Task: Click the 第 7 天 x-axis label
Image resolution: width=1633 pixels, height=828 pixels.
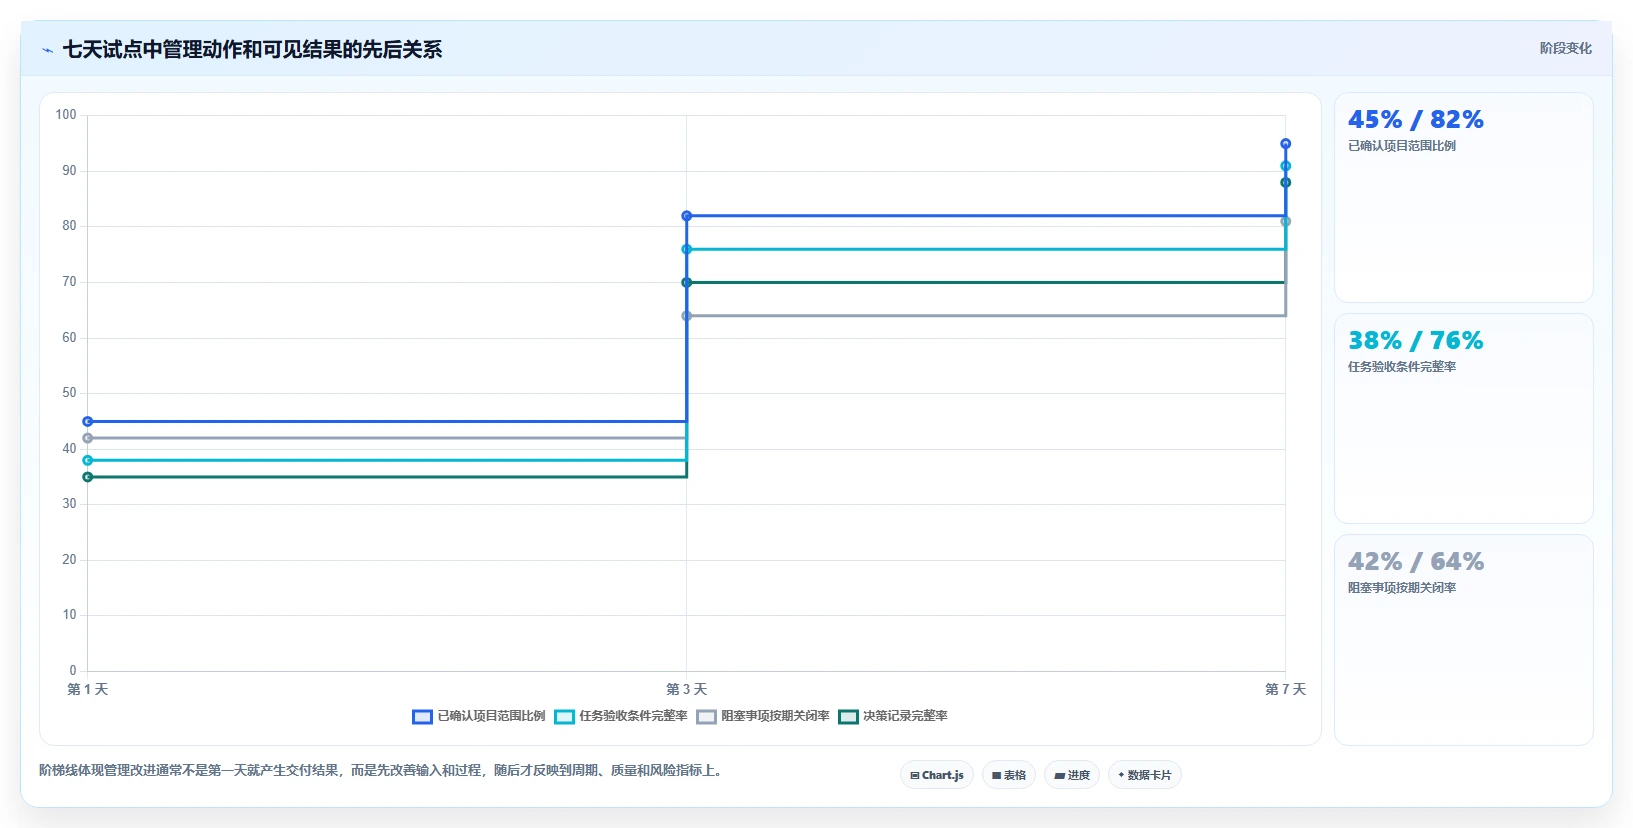Action: coord(1285,689)
